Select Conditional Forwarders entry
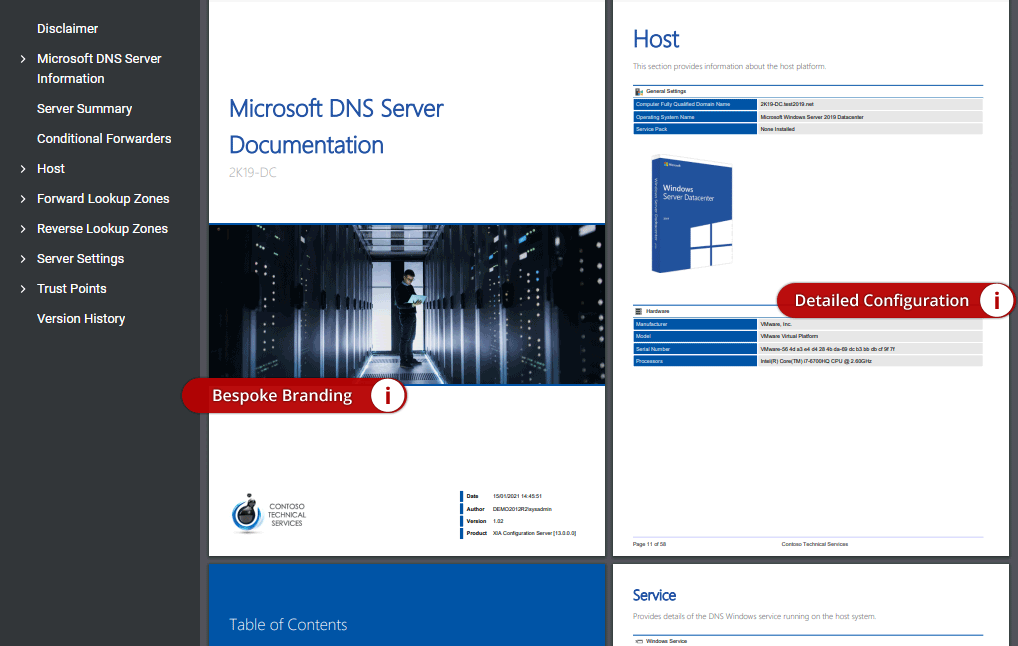The height and width of the screenshot is (646, 1018). tap(104, 138)
